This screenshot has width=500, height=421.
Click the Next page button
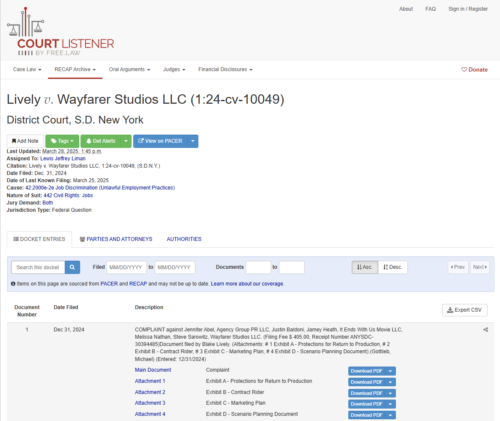pyautogui.click(x=480, y=267)
